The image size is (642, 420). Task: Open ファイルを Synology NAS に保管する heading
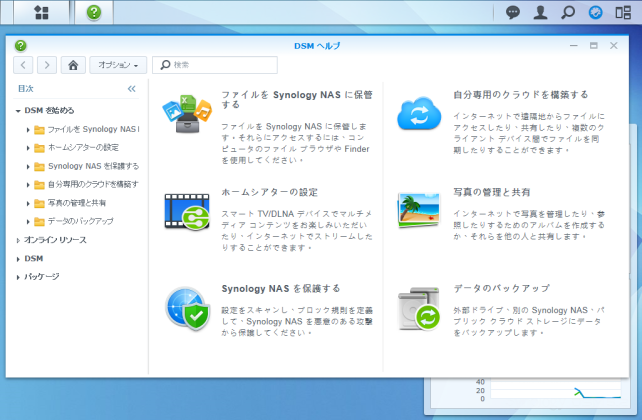pos(297,99)
